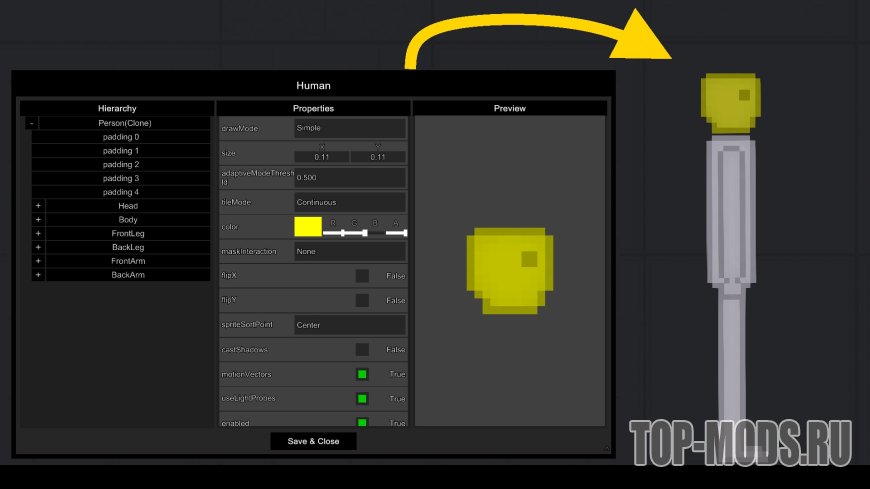Select the BackArm hierarchy item
Viewport: 870px width, 489px height.
[128, 275]
